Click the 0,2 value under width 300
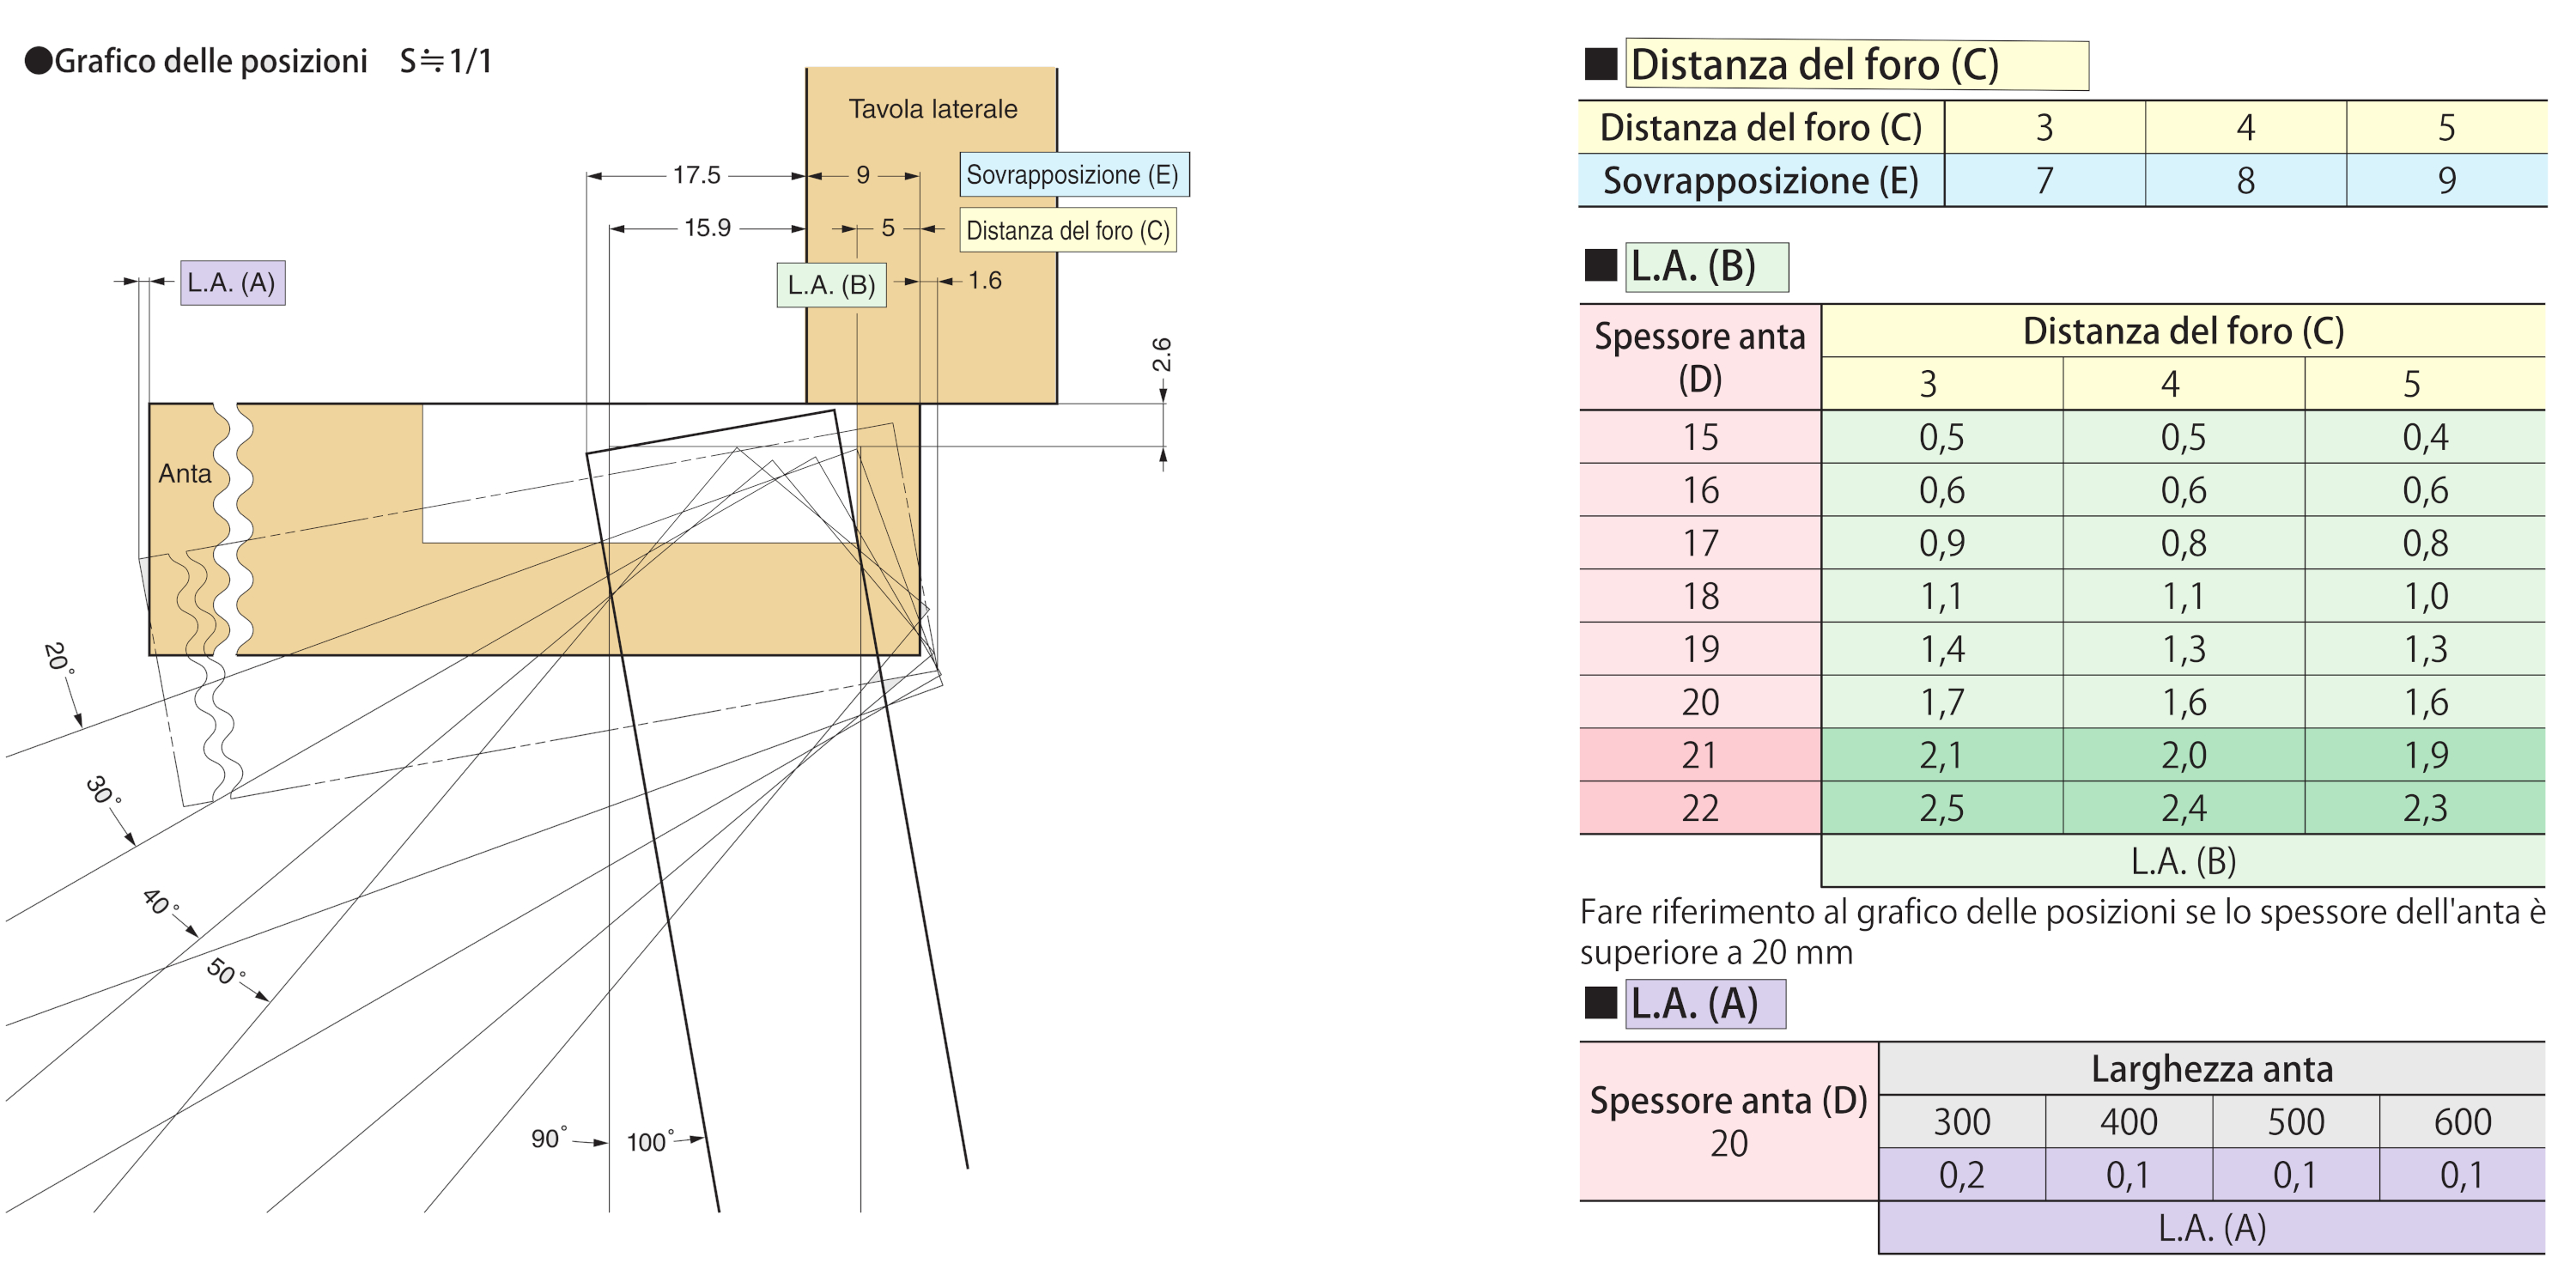 pyautogui.click(x=1961, y=1175)
